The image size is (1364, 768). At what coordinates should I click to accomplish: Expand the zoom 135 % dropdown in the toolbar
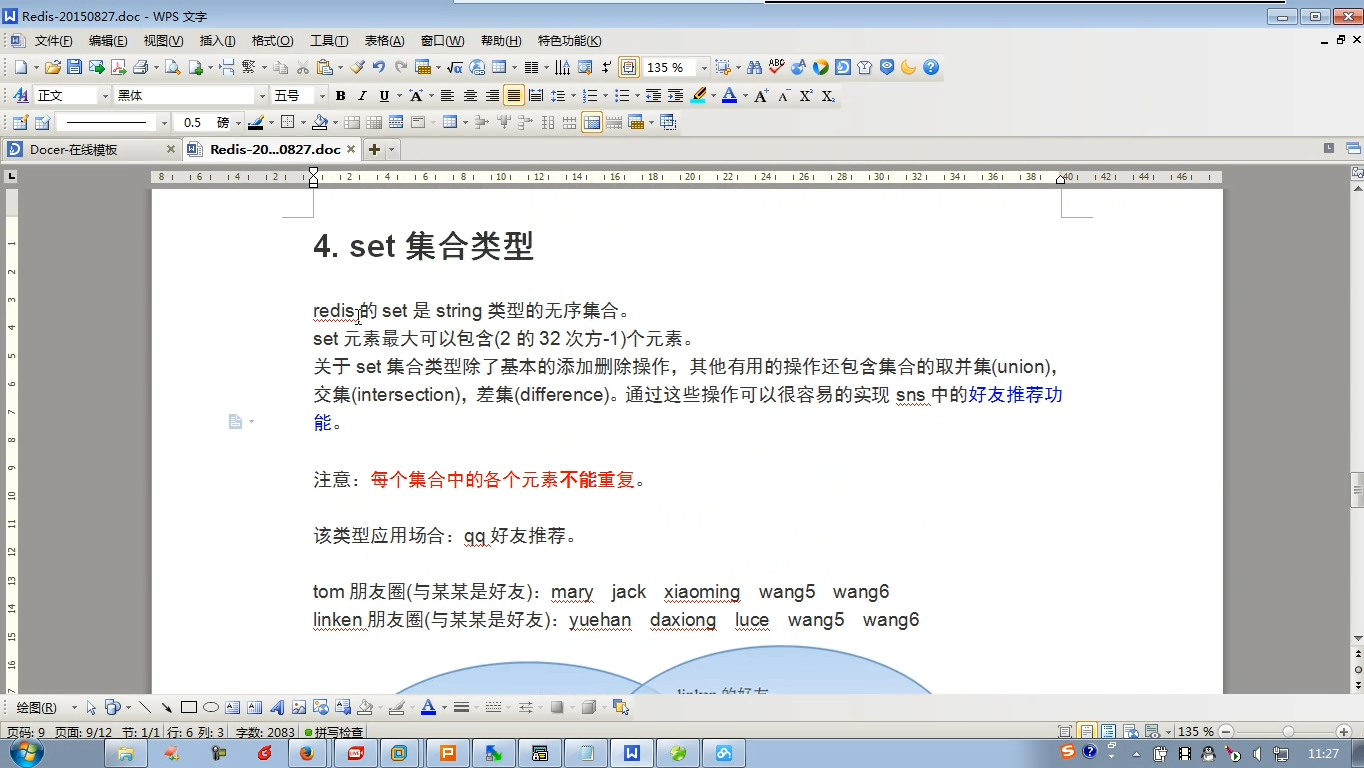point(703,68)
